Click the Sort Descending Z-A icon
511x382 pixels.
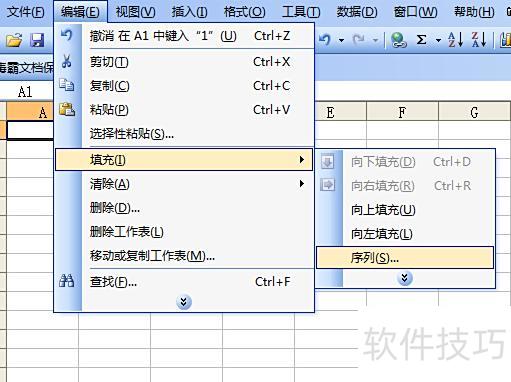[x=479, y=40]
